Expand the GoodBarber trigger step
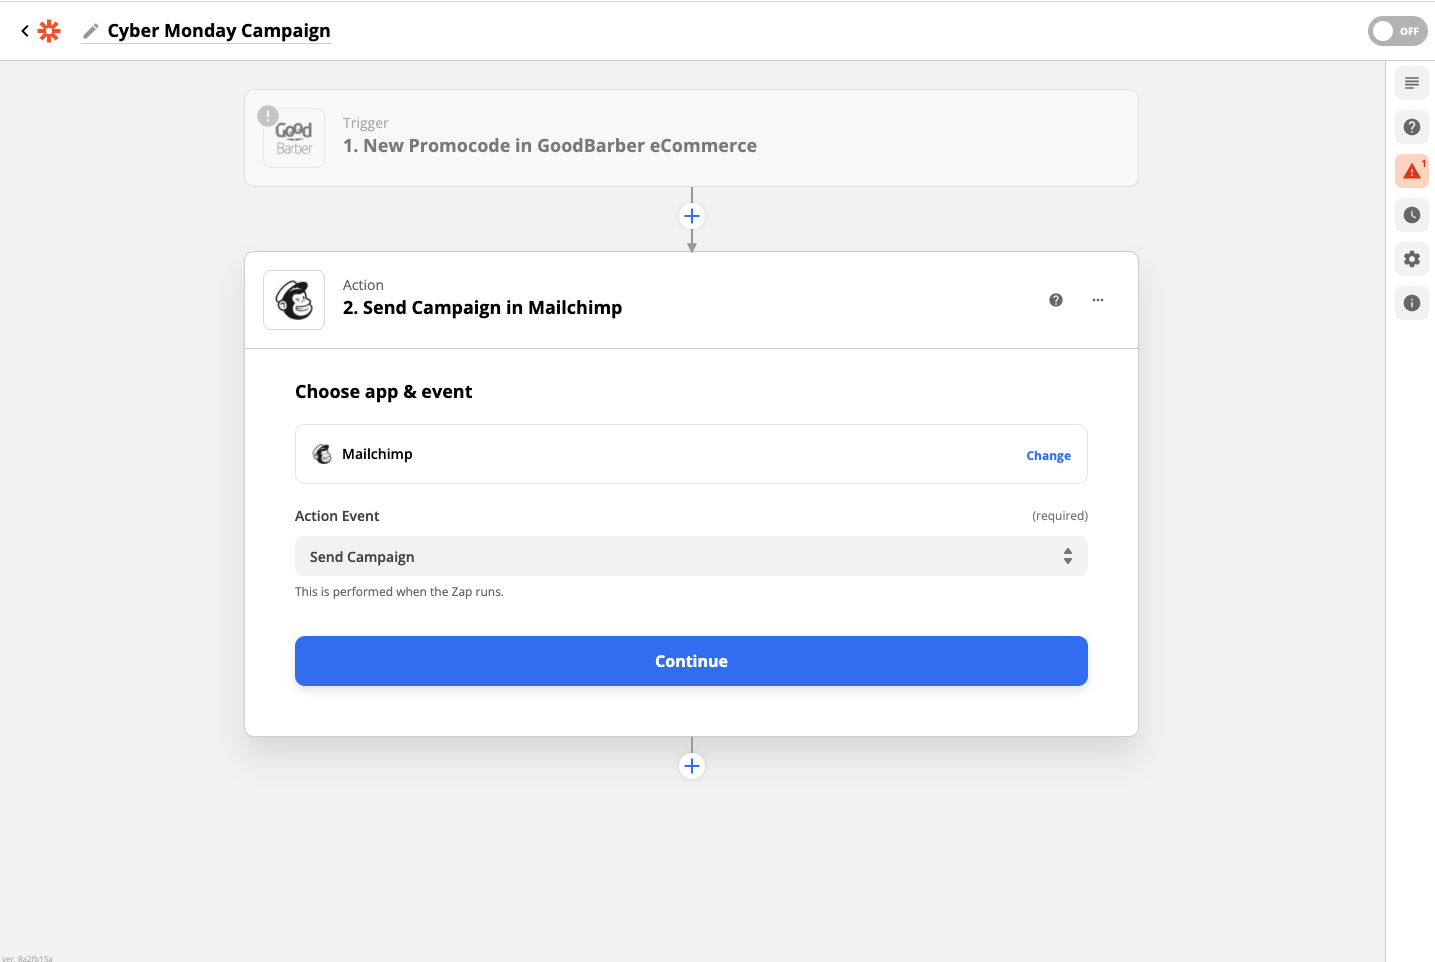 click(x=690, y=138)
